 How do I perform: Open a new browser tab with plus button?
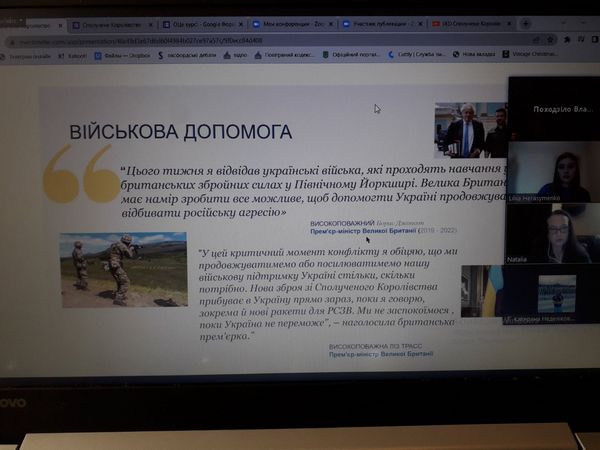tap(526, 24)
